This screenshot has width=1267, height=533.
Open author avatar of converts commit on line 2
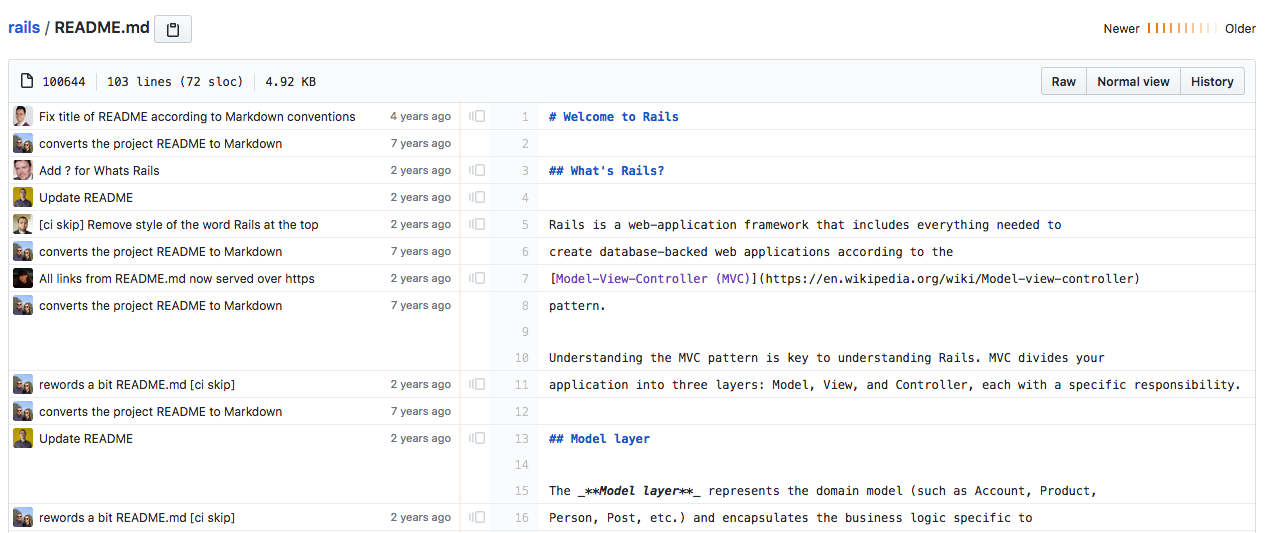pyautogui.click(x=22, y=143)
